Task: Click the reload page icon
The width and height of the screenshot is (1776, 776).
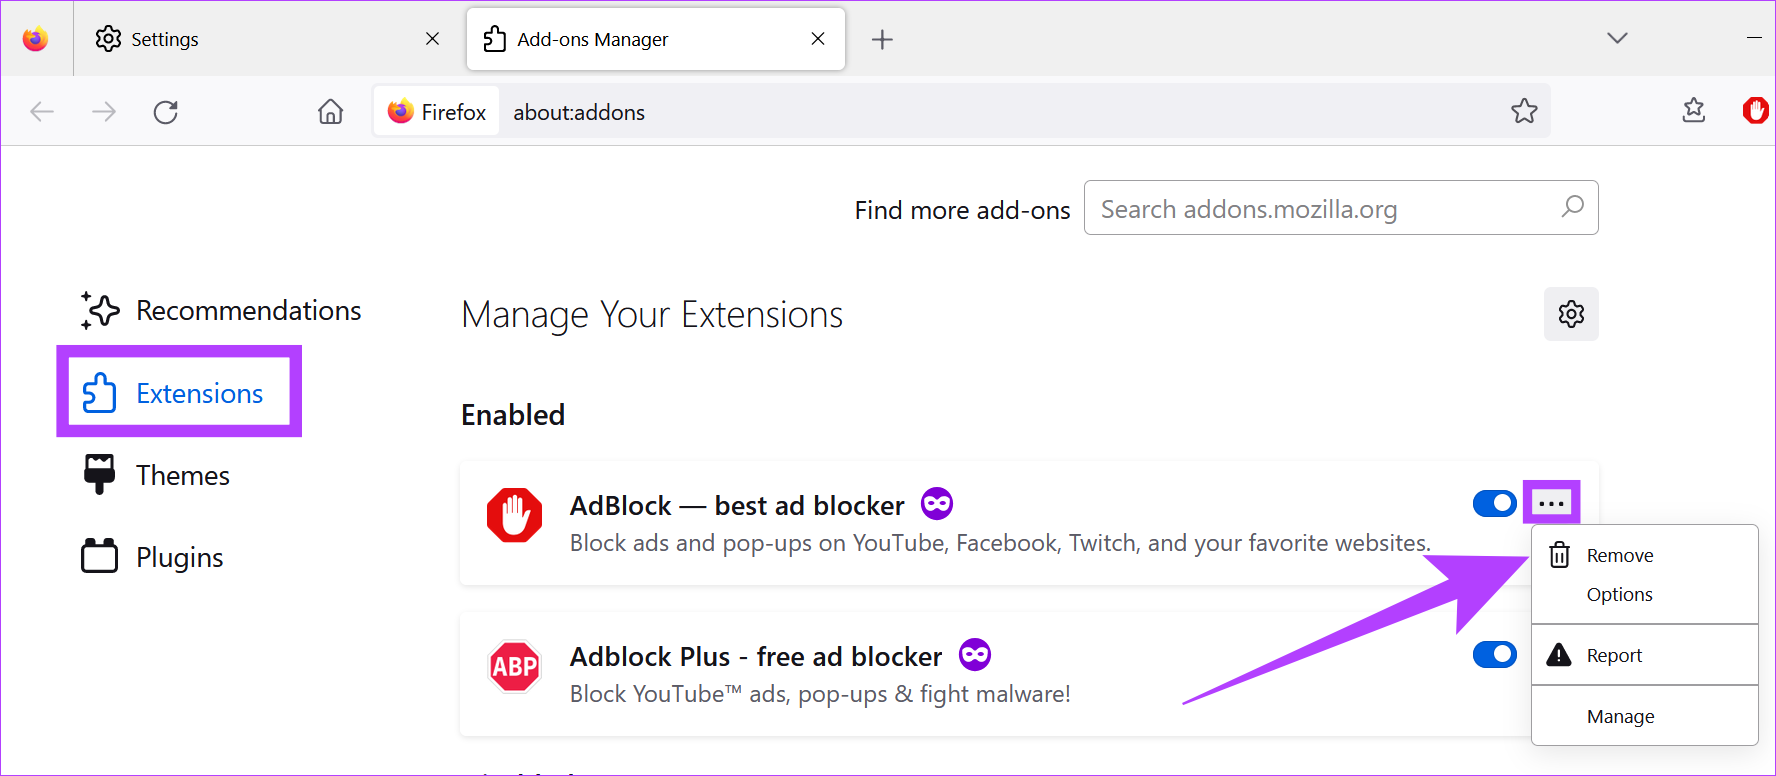Action: [166, 112]
